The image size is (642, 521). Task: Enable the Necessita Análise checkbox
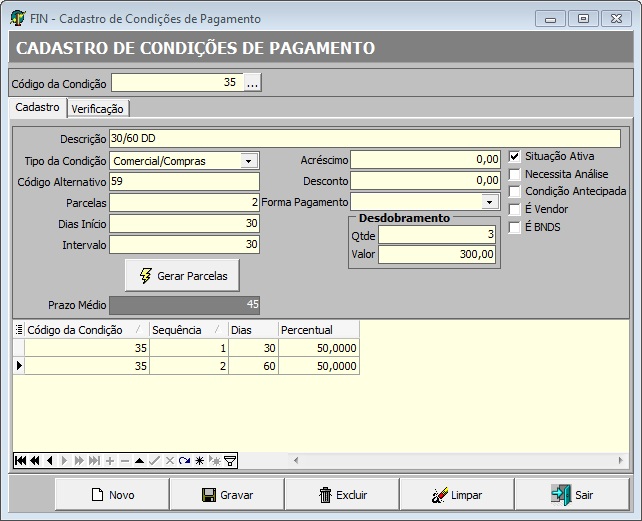tap(515, 174)
